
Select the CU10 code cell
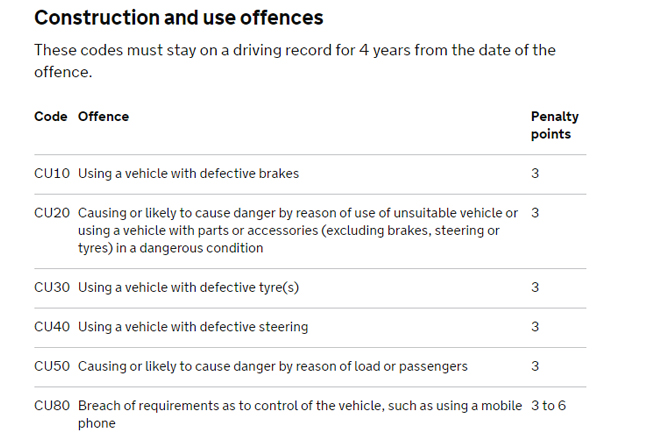52,173
